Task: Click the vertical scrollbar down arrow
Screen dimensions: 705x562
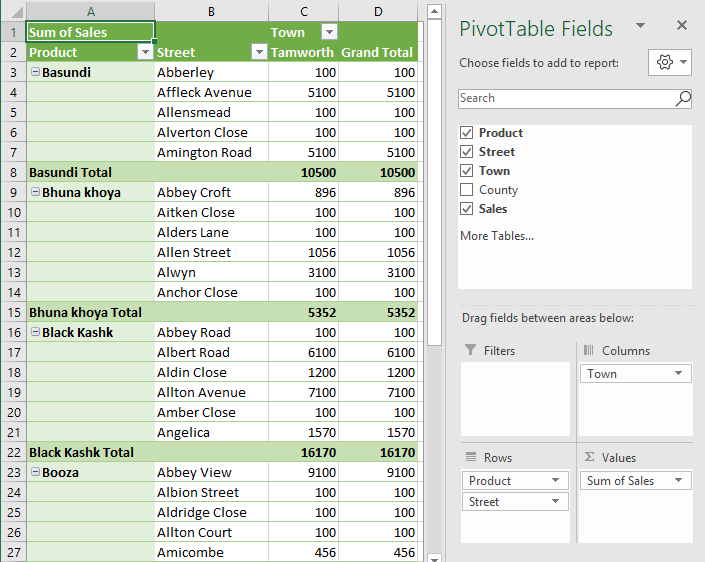Action: [435, 554]
